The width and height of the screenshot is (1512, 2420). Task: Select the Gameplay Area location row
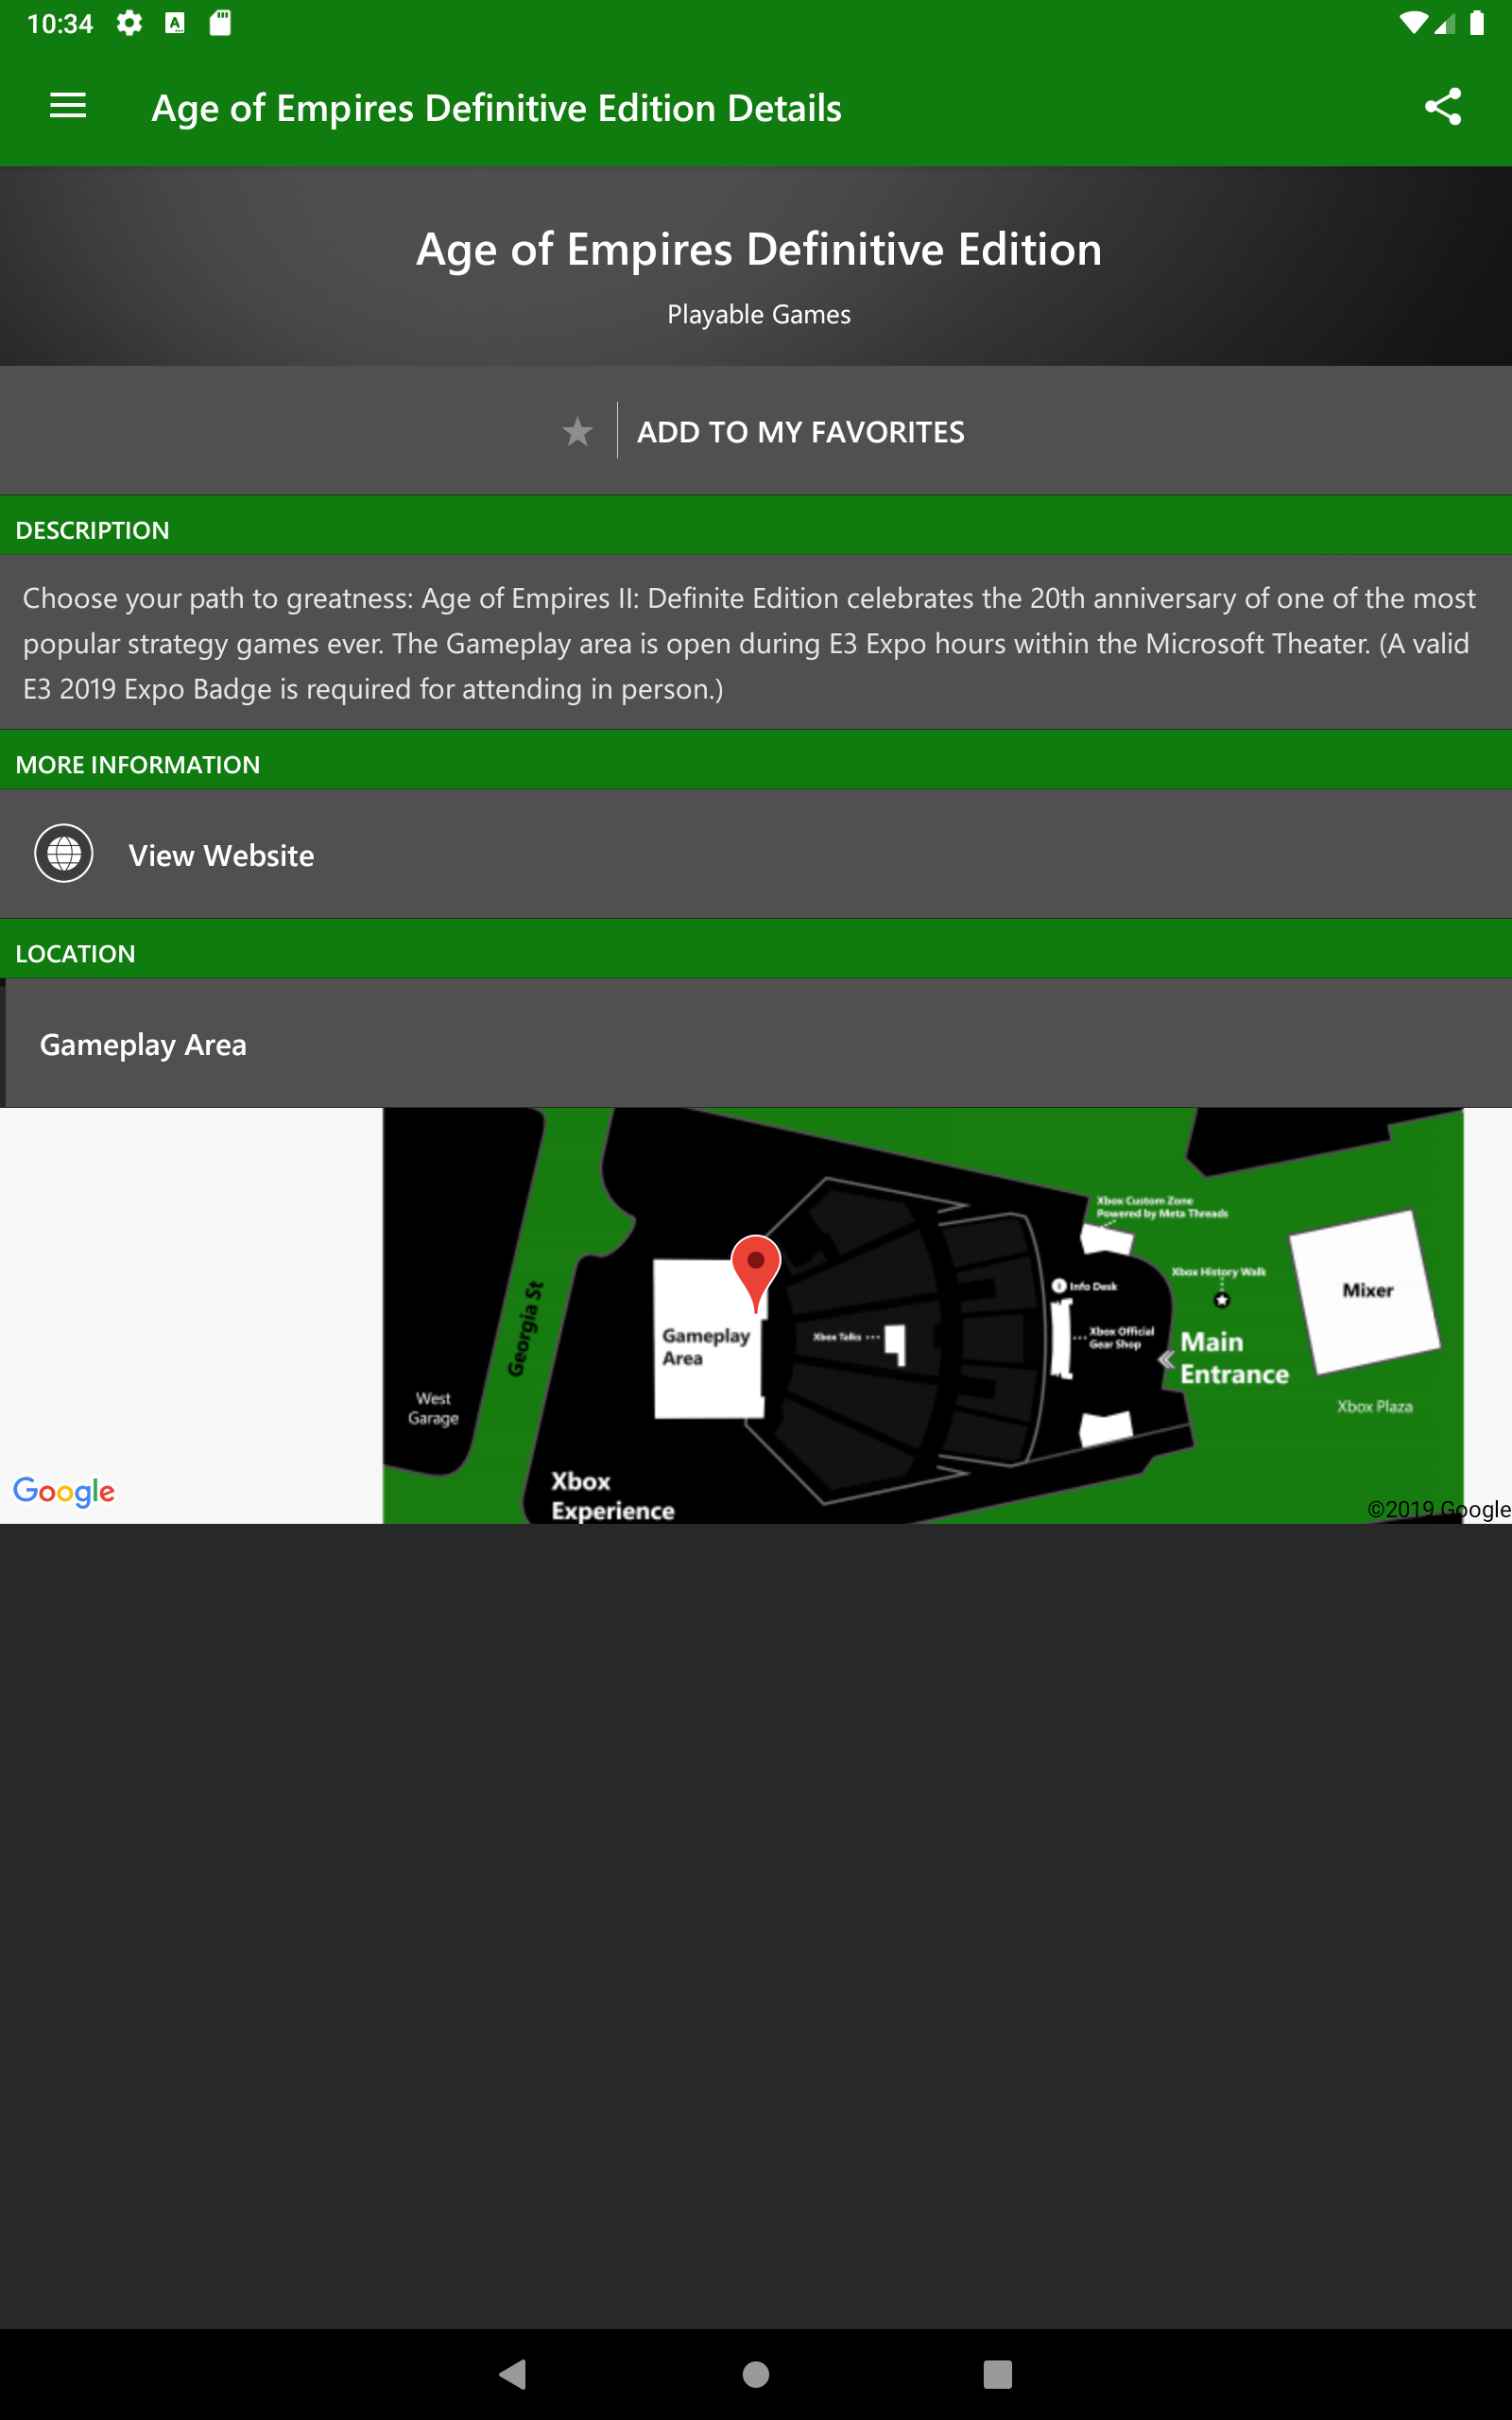tap(756, 1043)
